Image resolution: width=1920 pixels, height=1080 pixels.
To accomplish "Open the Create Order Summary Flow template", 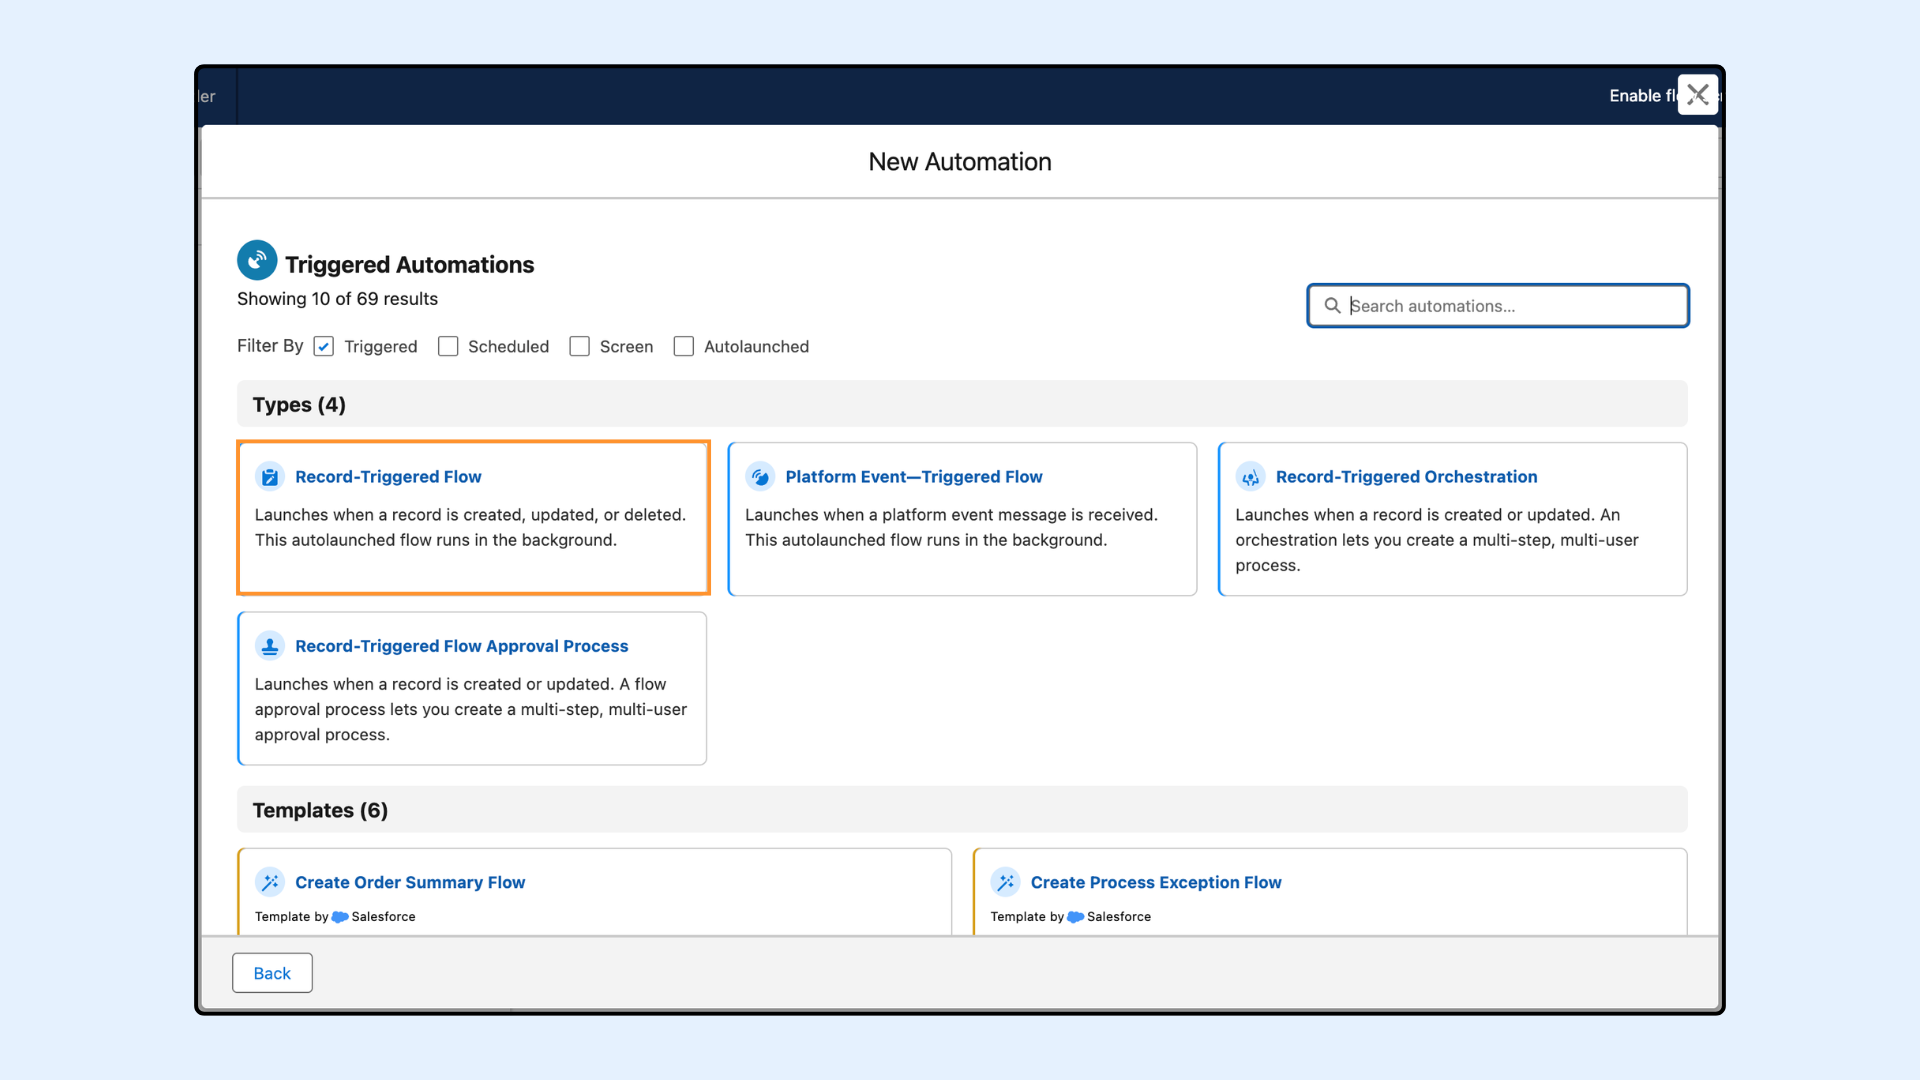I will coord(410,882).
